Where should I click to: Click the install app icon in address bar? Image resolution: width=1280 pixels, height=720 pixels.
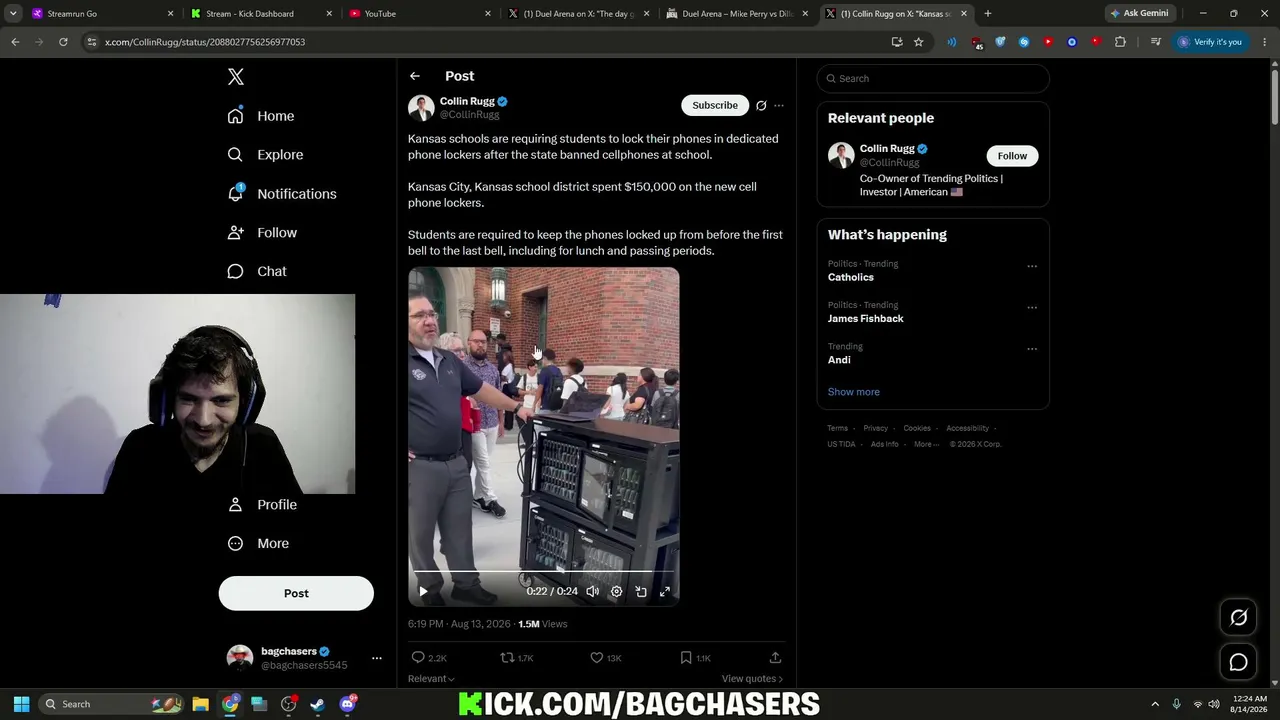click(x=897, y=42)
